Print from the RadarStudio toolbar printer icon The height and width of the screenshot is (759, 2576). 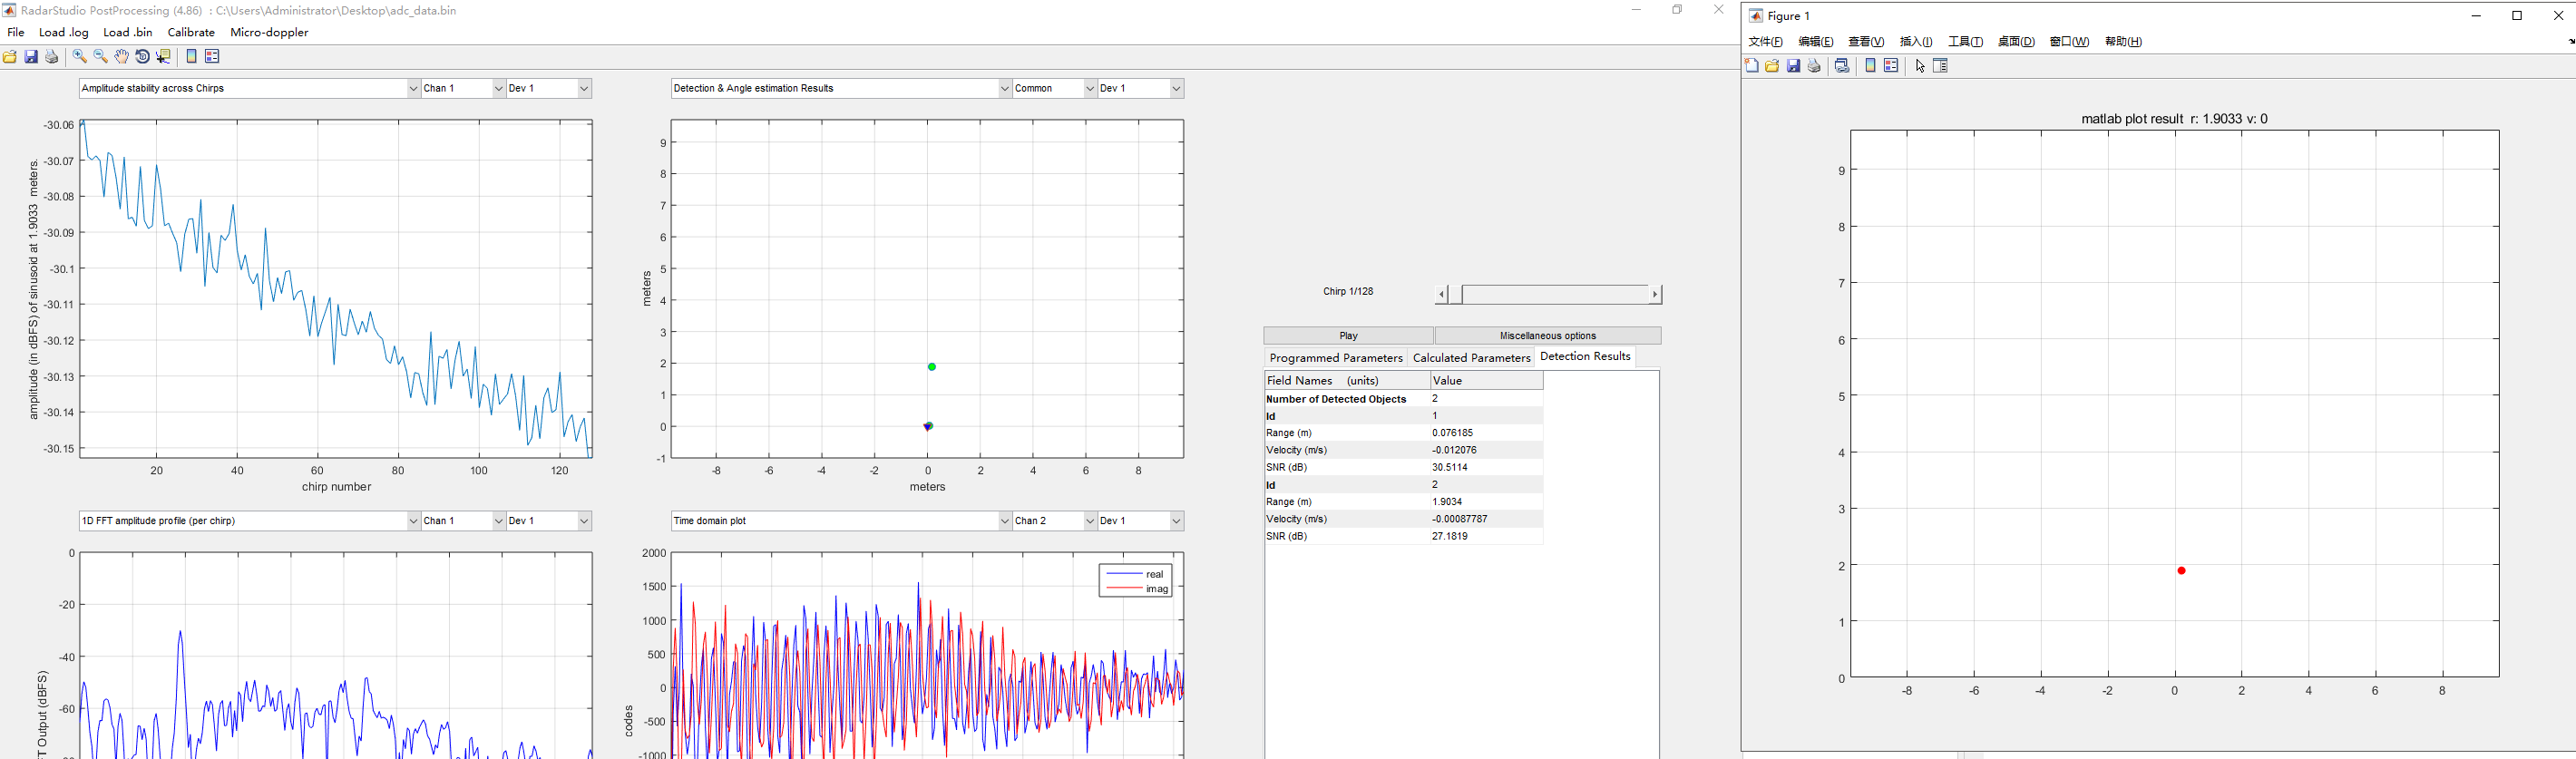point(52,57)
